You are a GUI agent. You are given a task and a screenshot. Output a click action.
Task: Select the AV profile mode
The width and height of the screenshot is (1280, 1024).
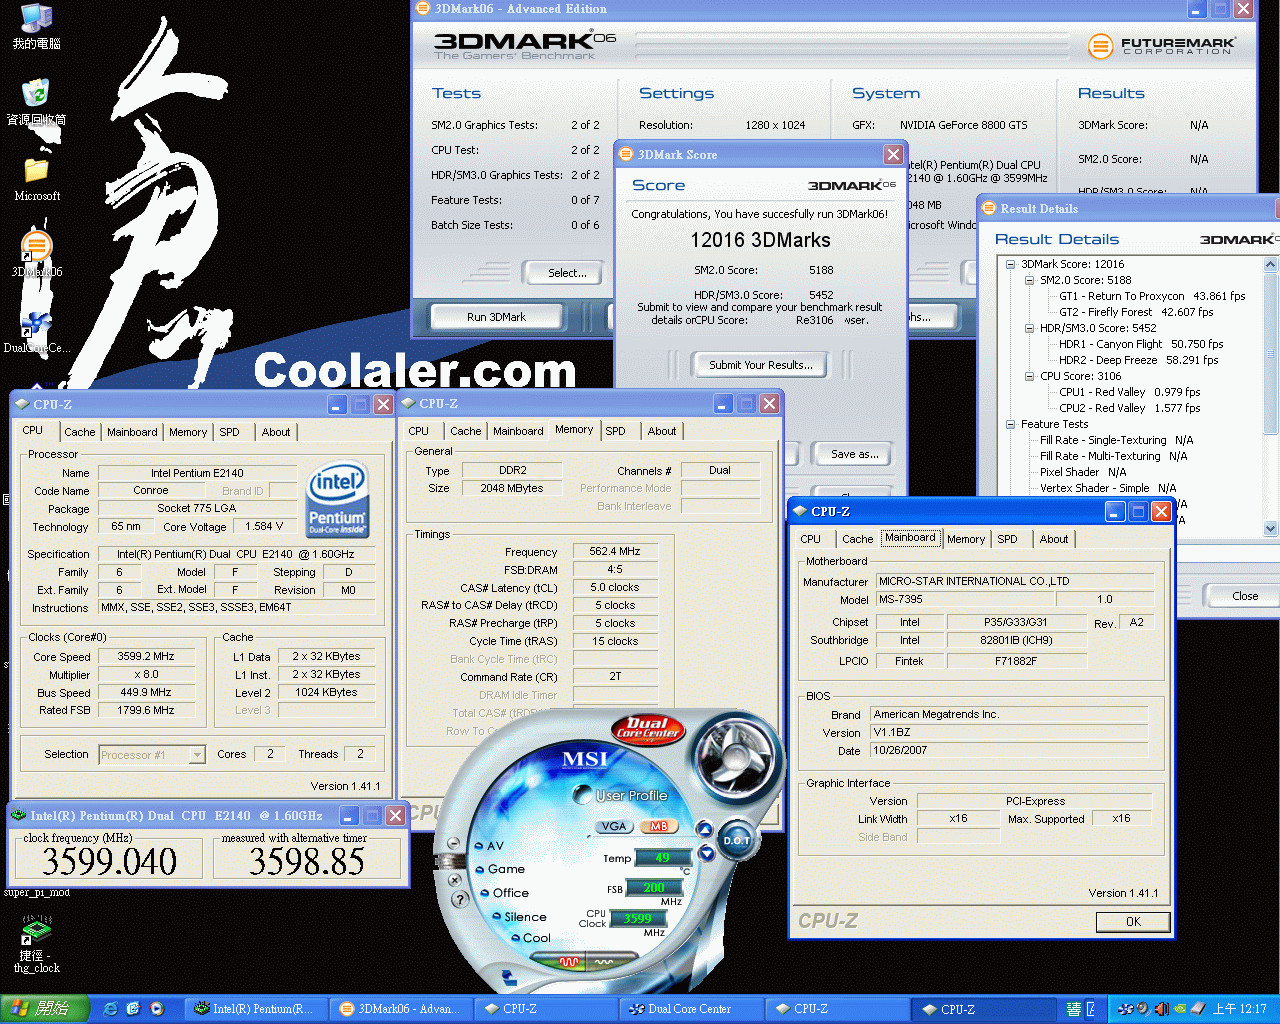point(489,846)
